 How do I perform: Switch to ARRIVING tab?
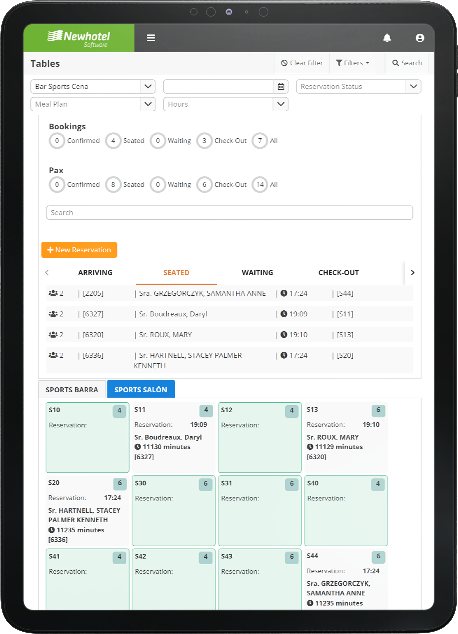point(95,273)
